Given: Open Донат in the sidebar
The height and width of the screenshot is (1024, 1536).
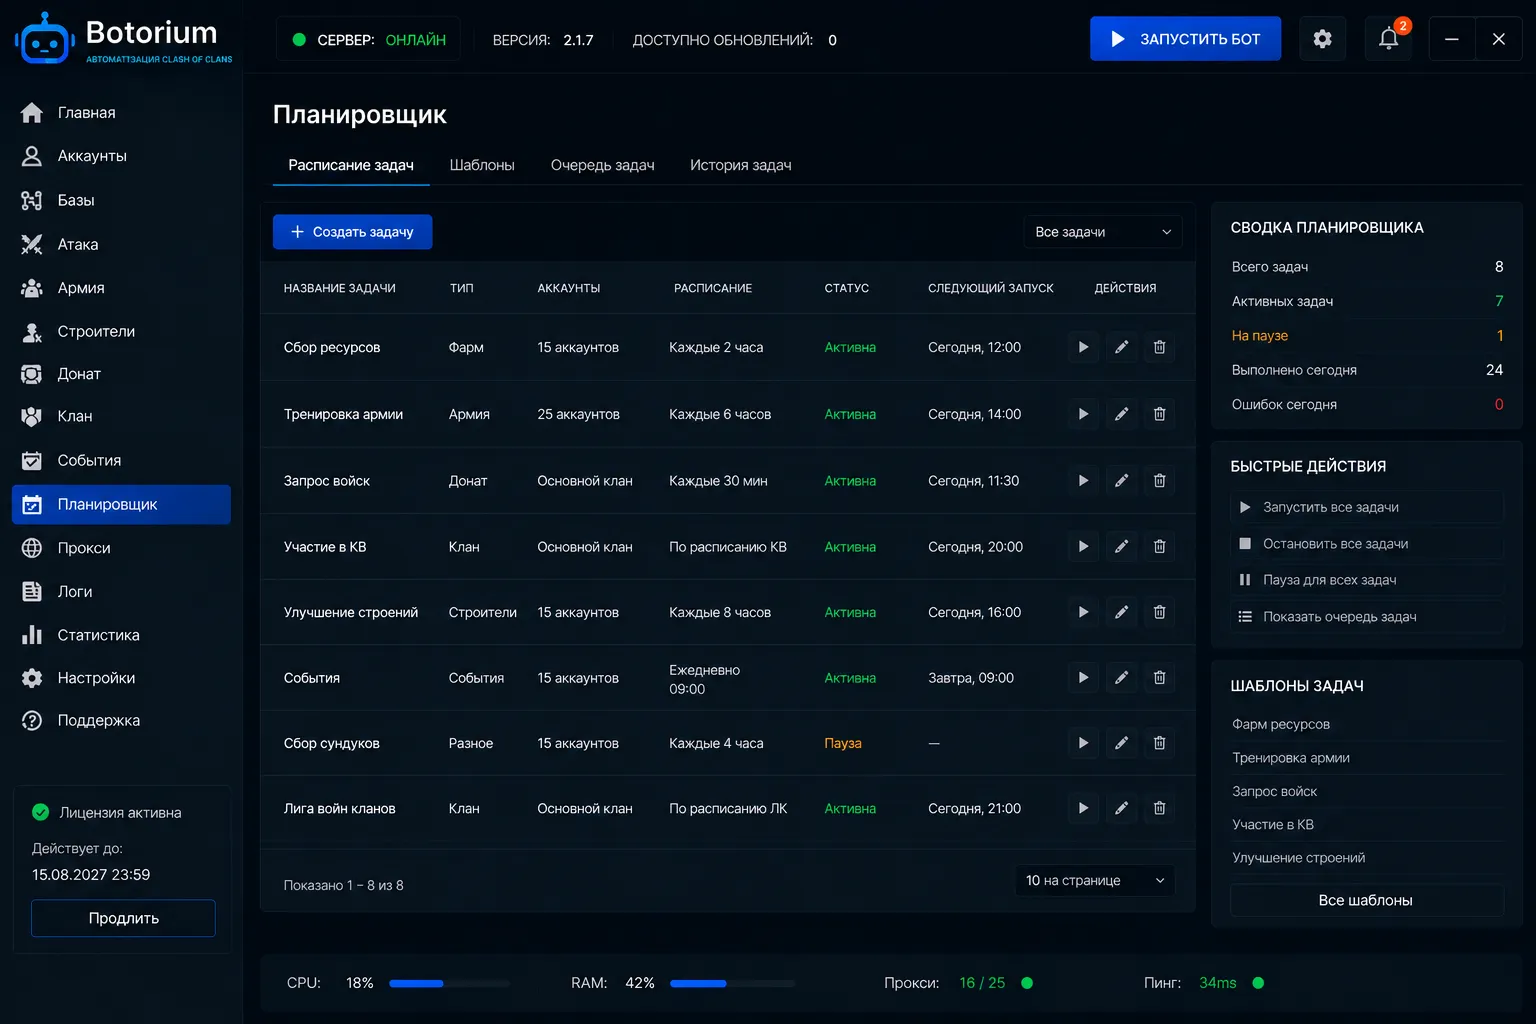Looking at the screenshot, I should coord(121,374).
